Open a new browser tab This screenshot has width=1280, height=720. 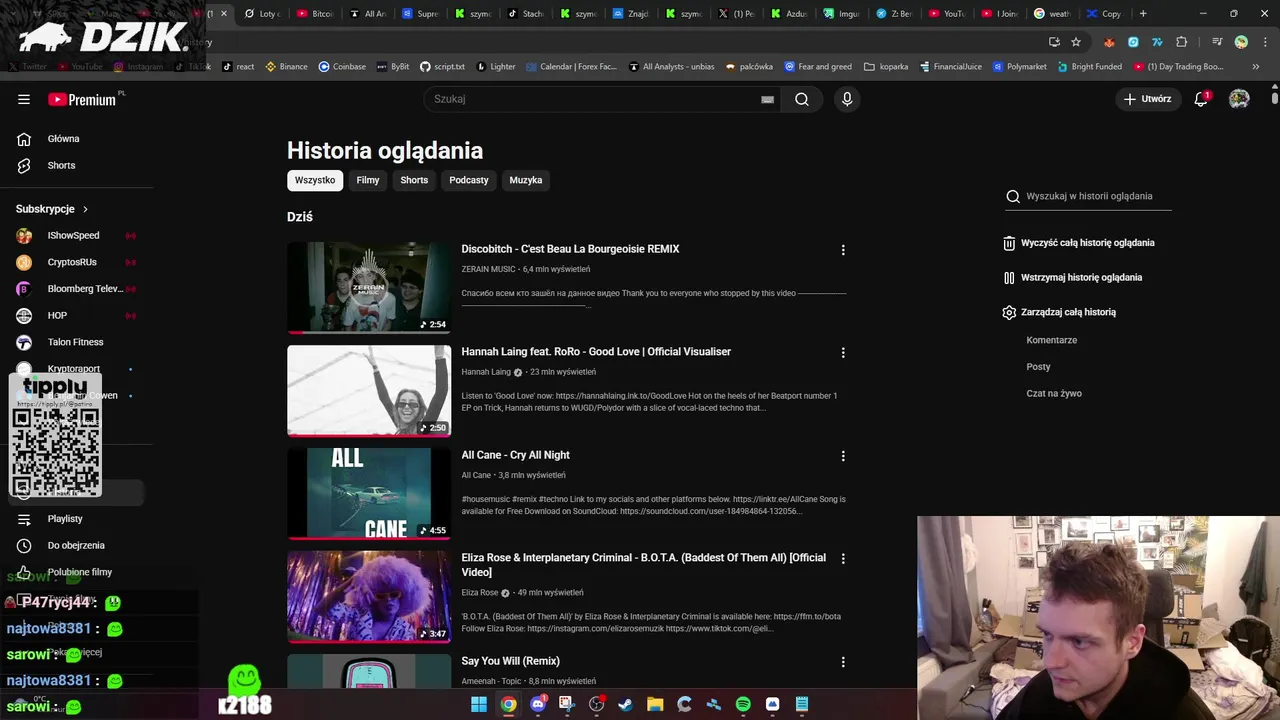click(1143, 14)
